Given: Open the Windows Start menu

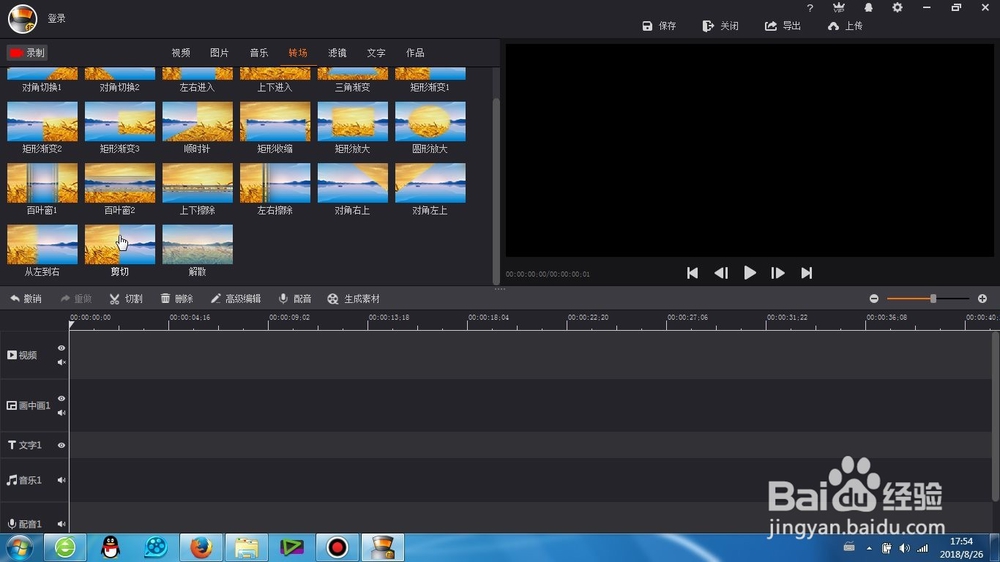Looking at the screenshot, I should pos(20,547).
